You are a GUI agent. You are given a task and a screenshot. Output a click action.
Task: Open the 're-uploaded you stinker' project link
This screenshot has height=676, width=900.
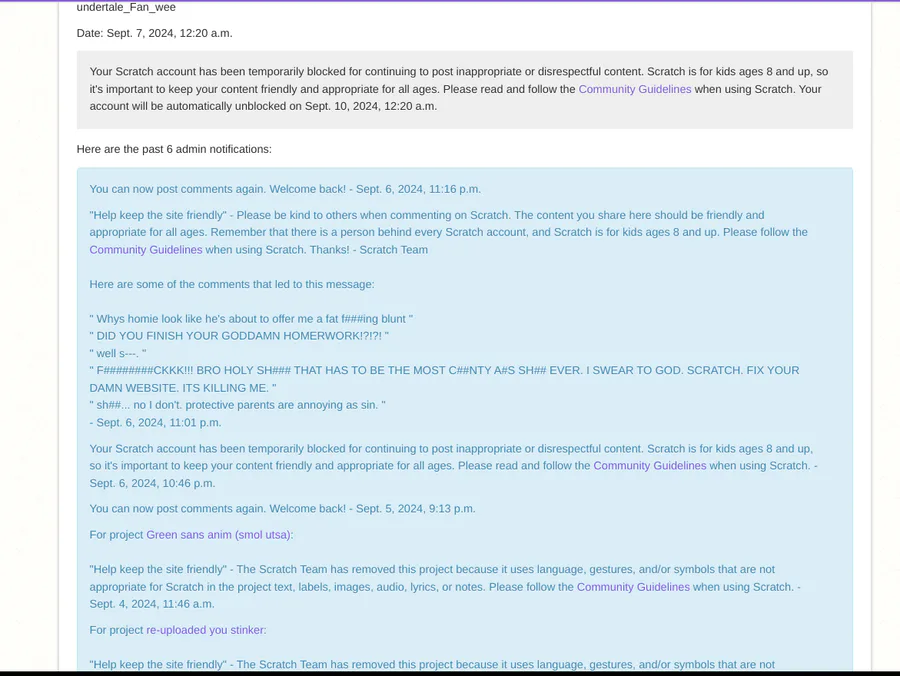(205, 630)
